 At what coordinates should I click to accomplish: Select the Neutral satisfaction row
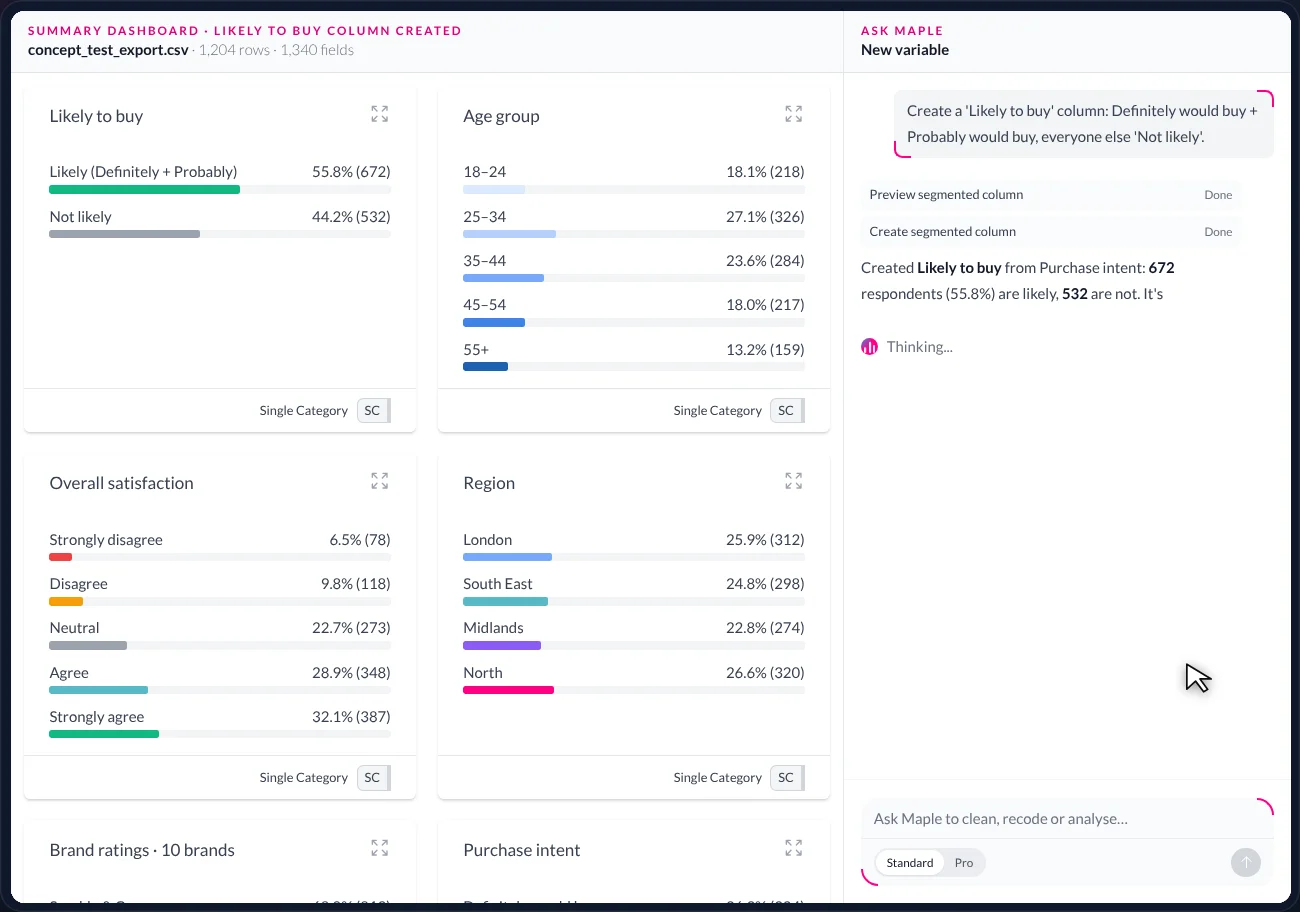220,635
